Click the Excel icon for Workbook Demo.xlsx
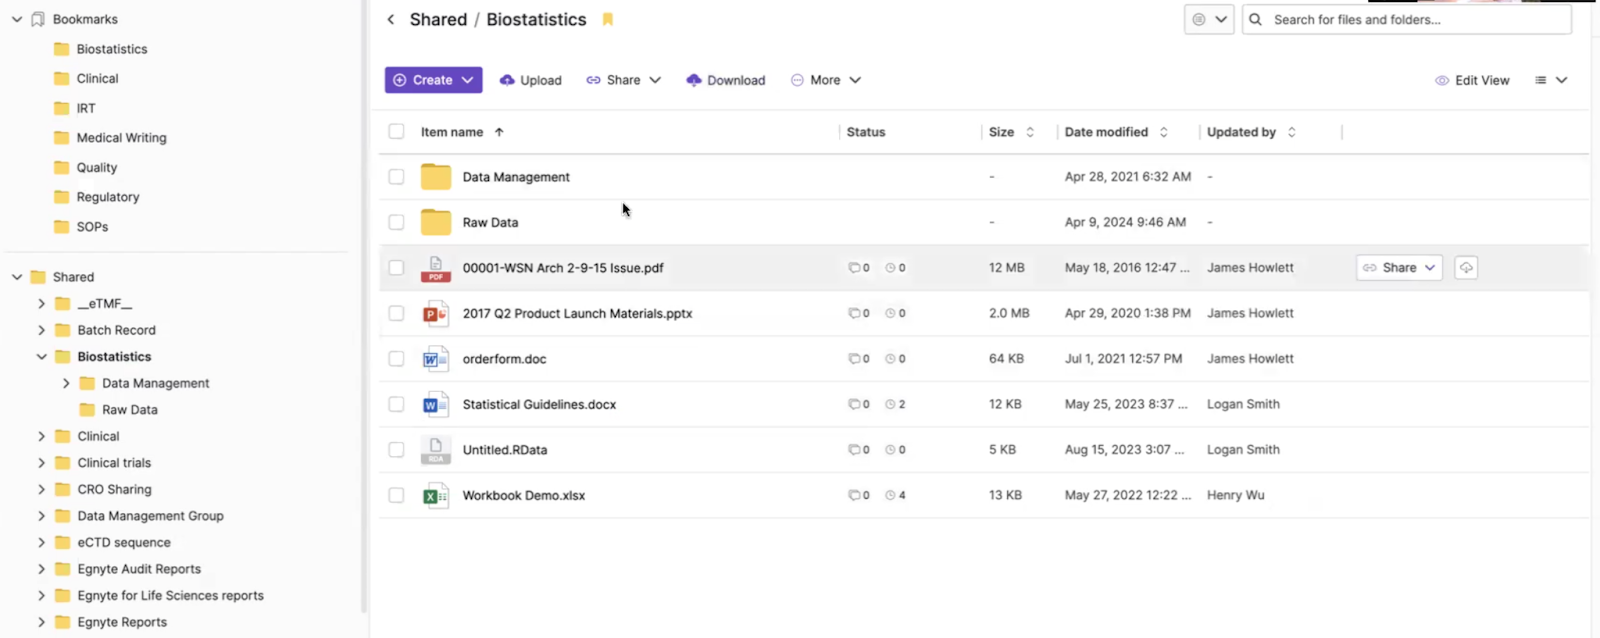Screen dimensions: 1600x638 click(435, 496)
